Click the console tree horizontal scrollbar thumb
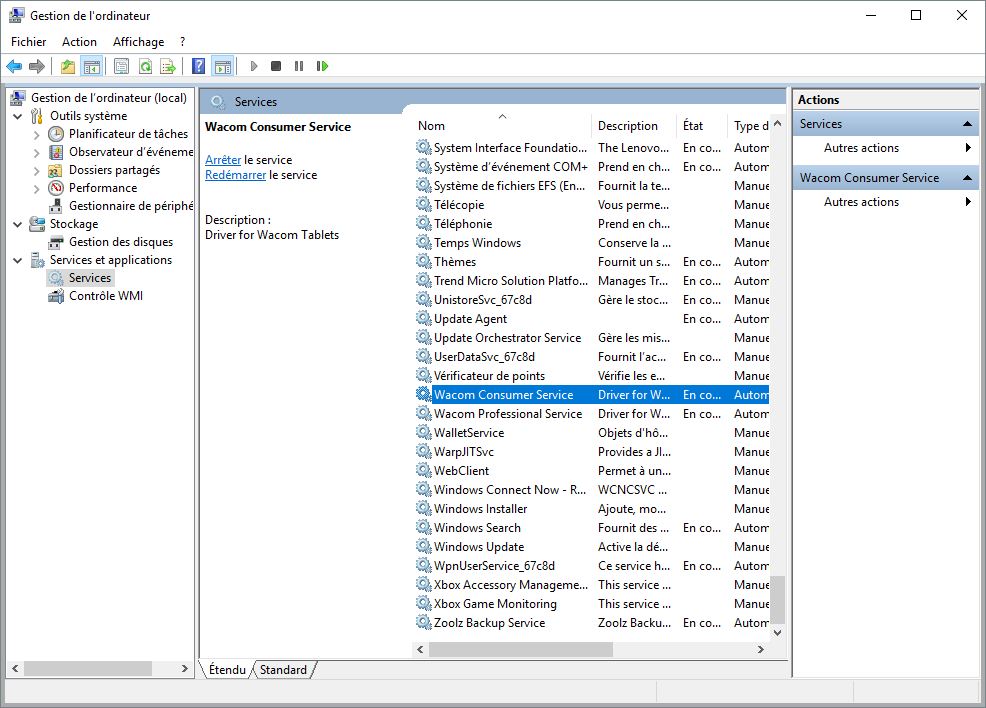Viewport: 986px width, 708px height. 87,668
